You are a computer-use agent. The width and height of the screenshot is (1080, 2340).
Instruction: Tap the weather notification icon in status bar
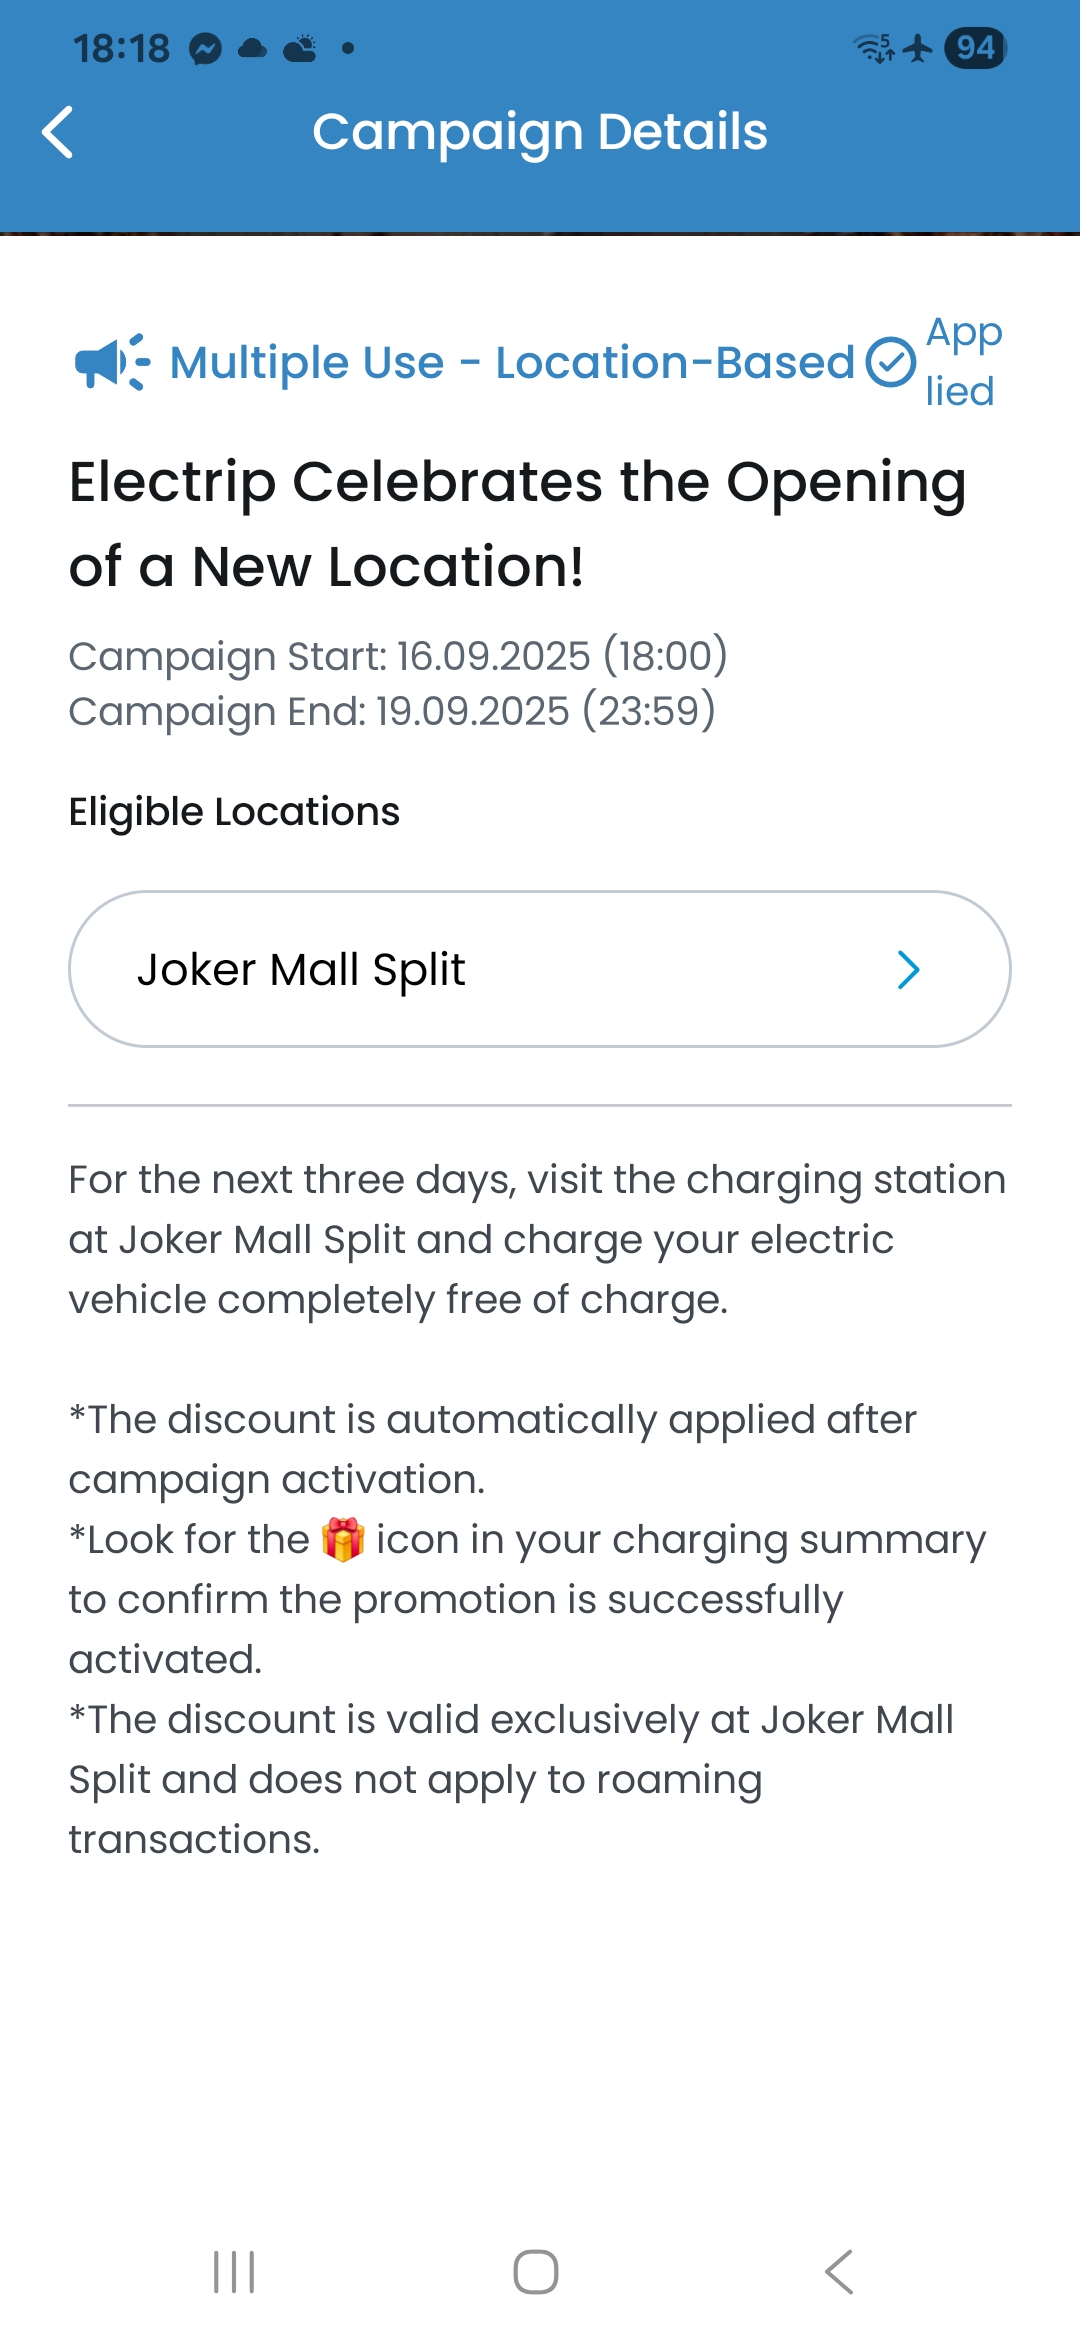(300, 48)
